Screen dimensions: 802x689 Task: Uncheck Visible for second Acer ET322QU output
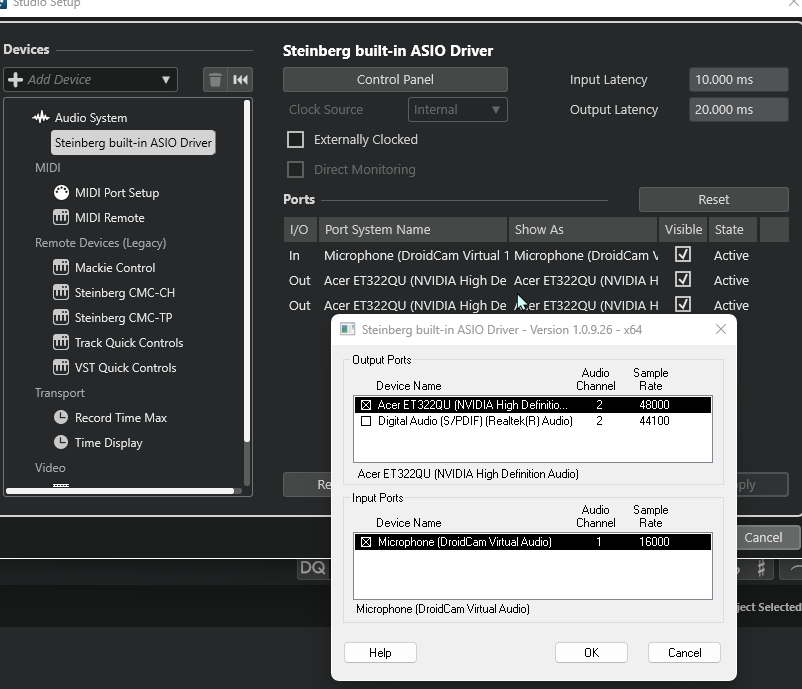coord(683,305)
